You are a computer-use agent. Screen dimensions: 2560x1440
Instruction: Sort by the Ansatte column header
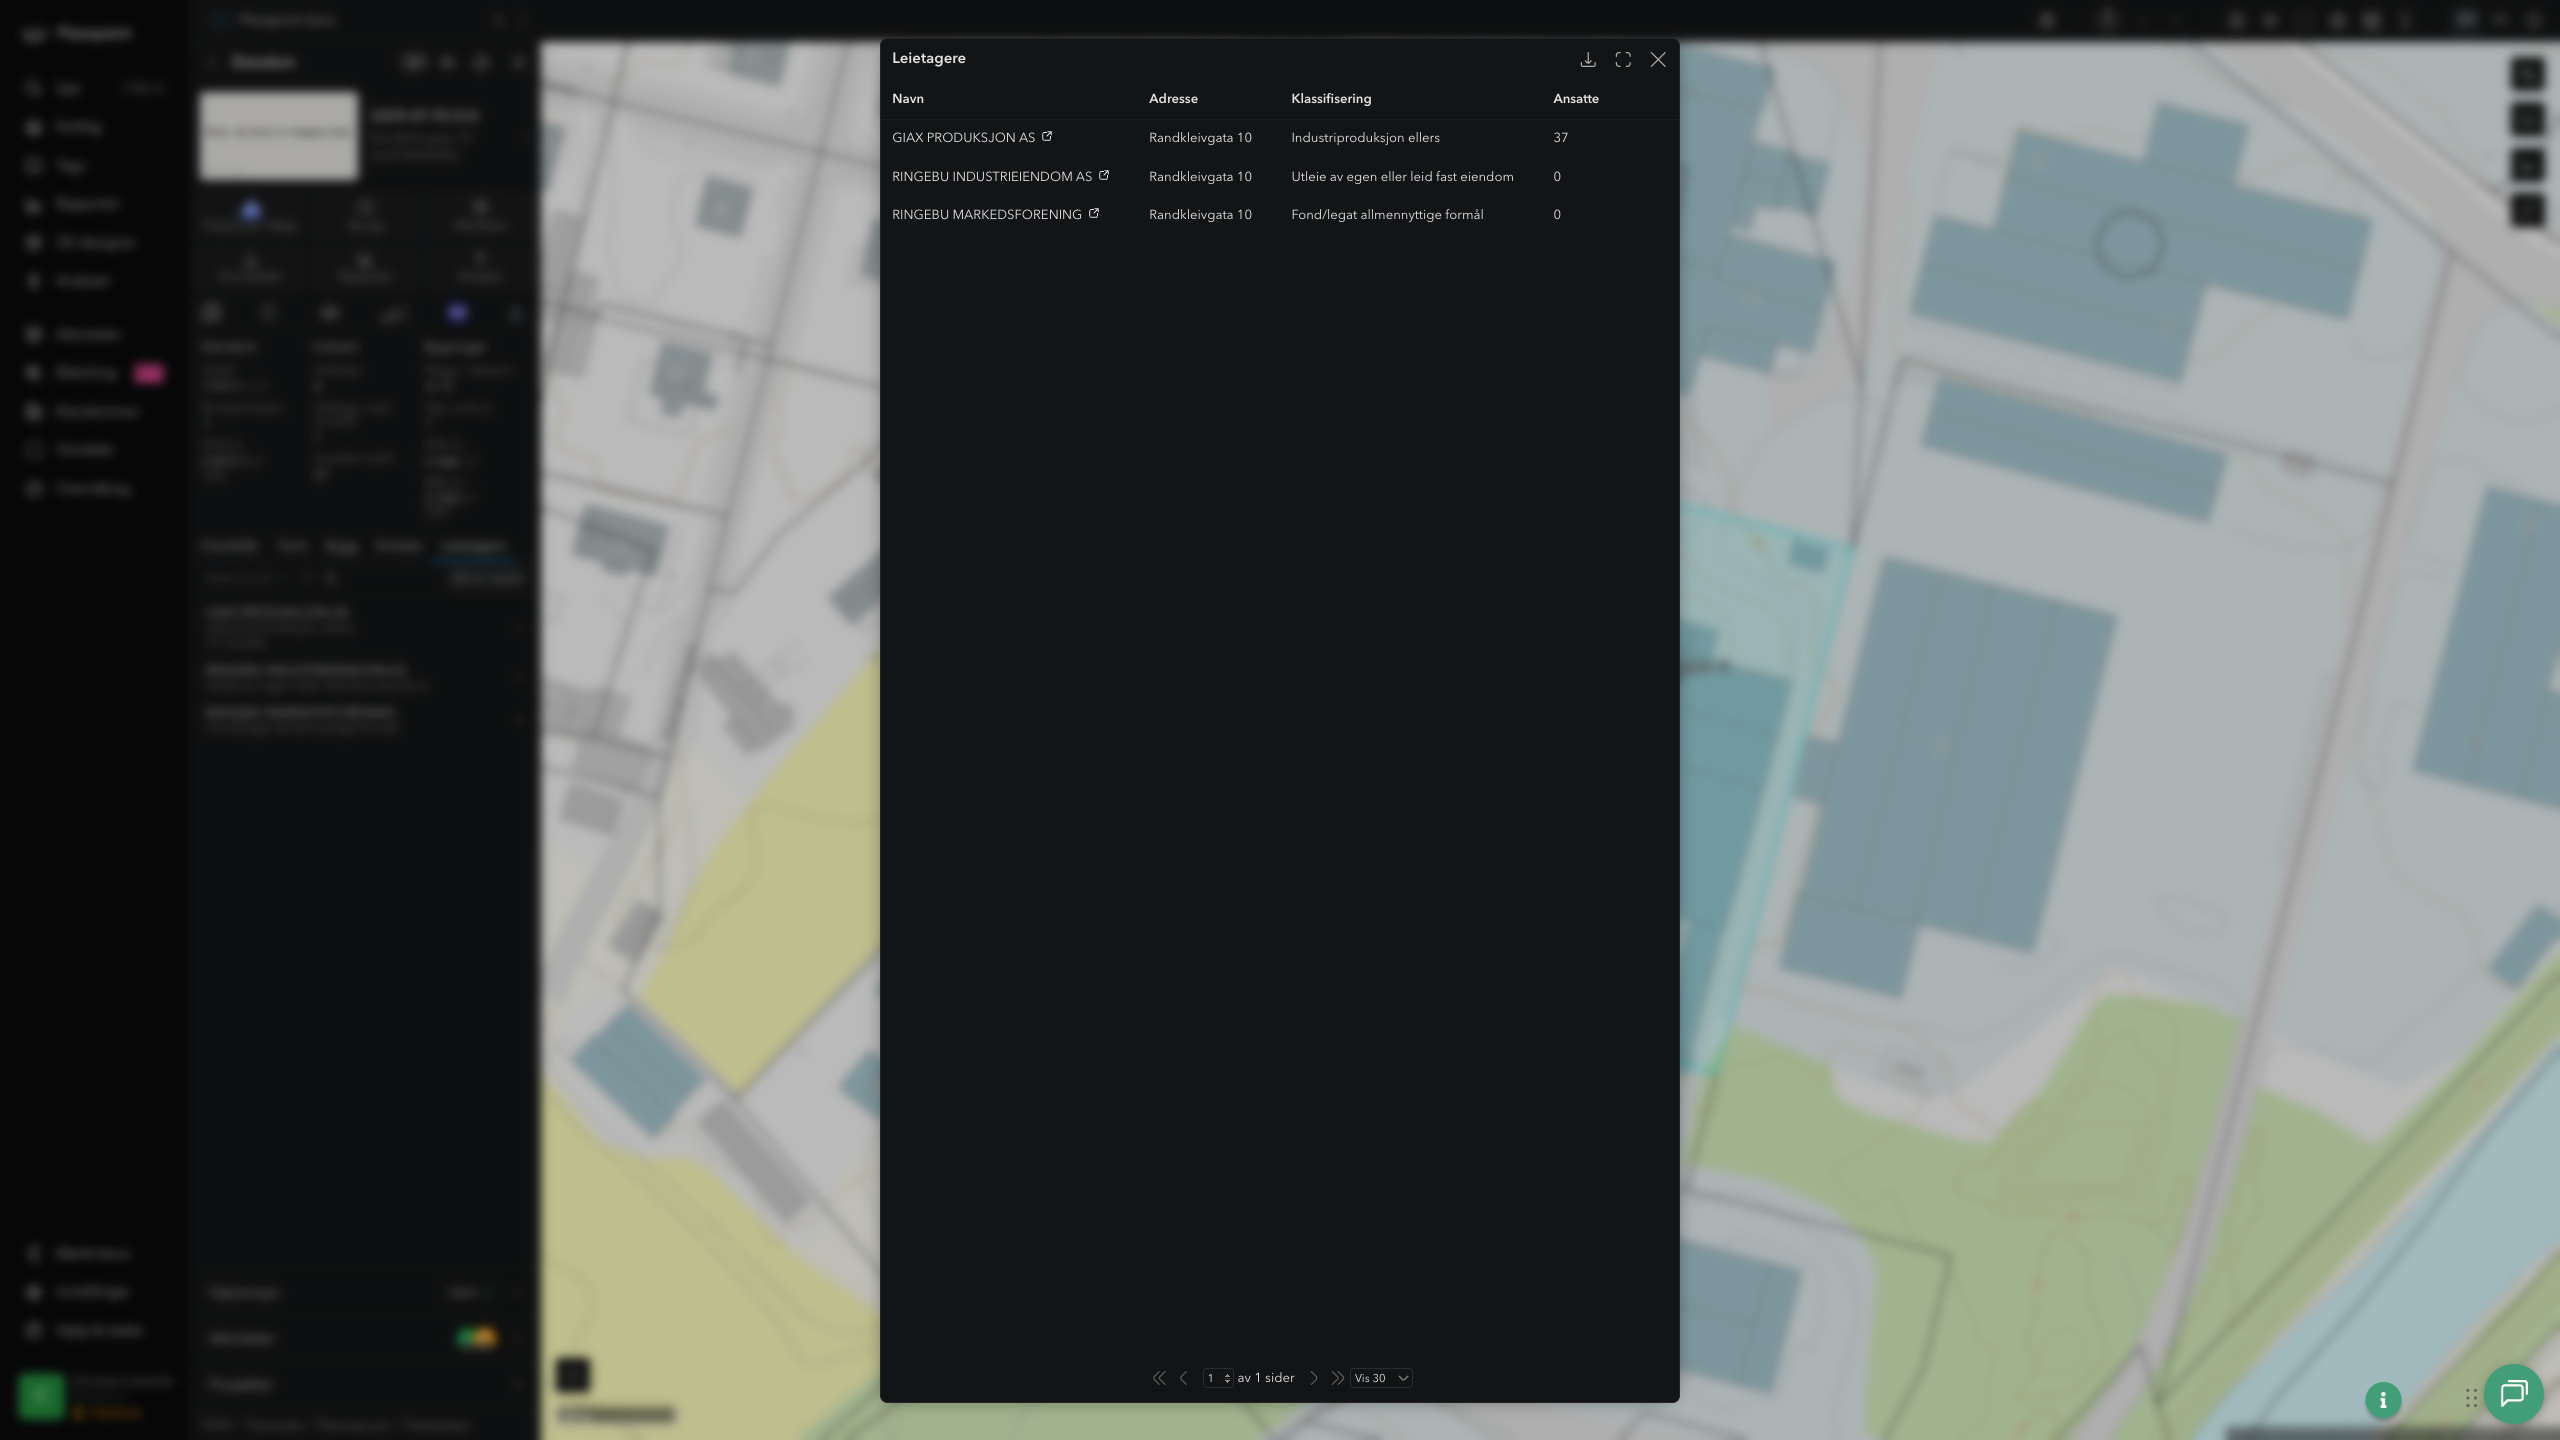coord(1576,99)
